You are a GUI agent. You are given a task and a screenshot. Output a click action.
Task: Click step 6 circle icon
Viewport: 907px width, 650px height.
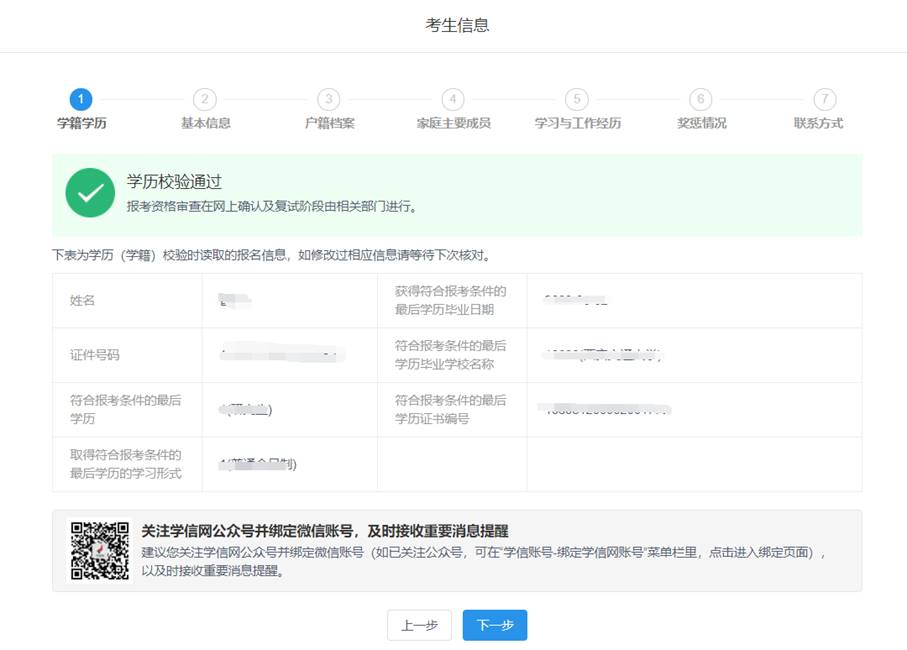[701, 99]
